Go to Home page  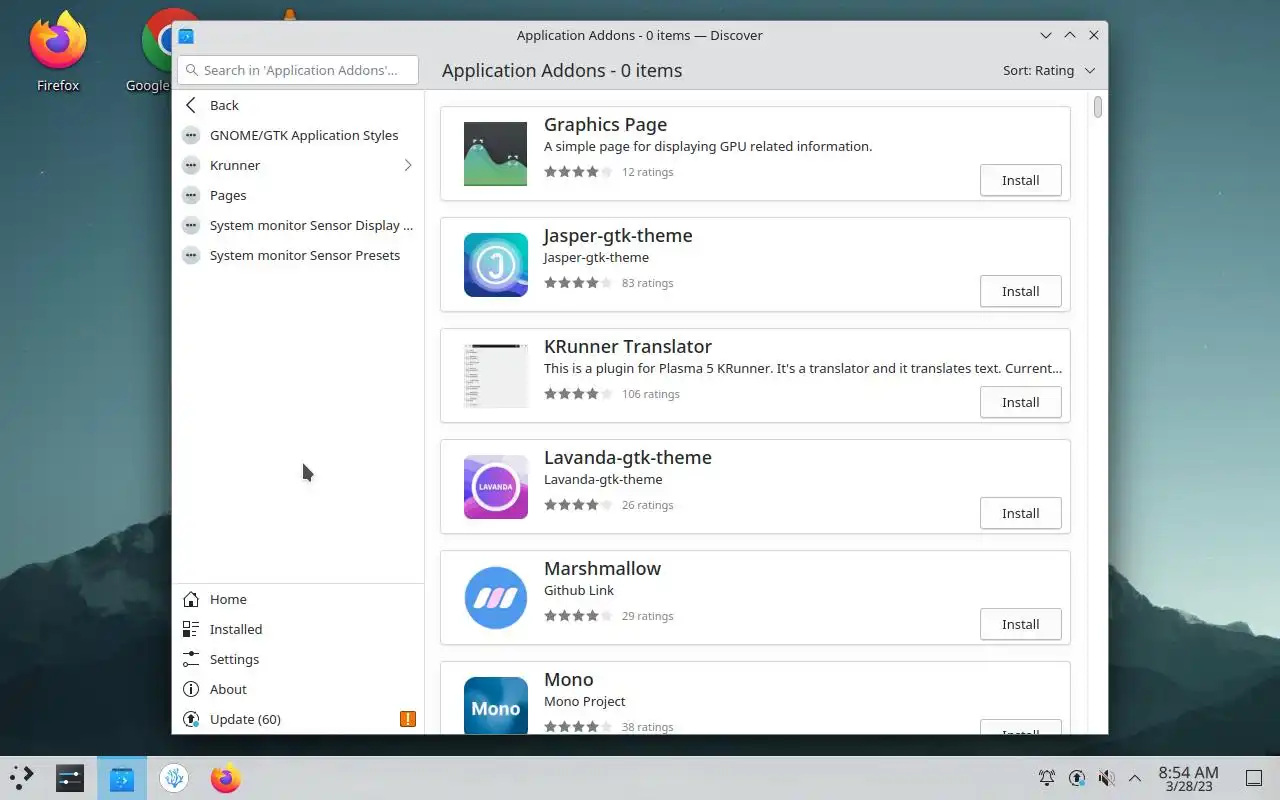click(298, 599)
